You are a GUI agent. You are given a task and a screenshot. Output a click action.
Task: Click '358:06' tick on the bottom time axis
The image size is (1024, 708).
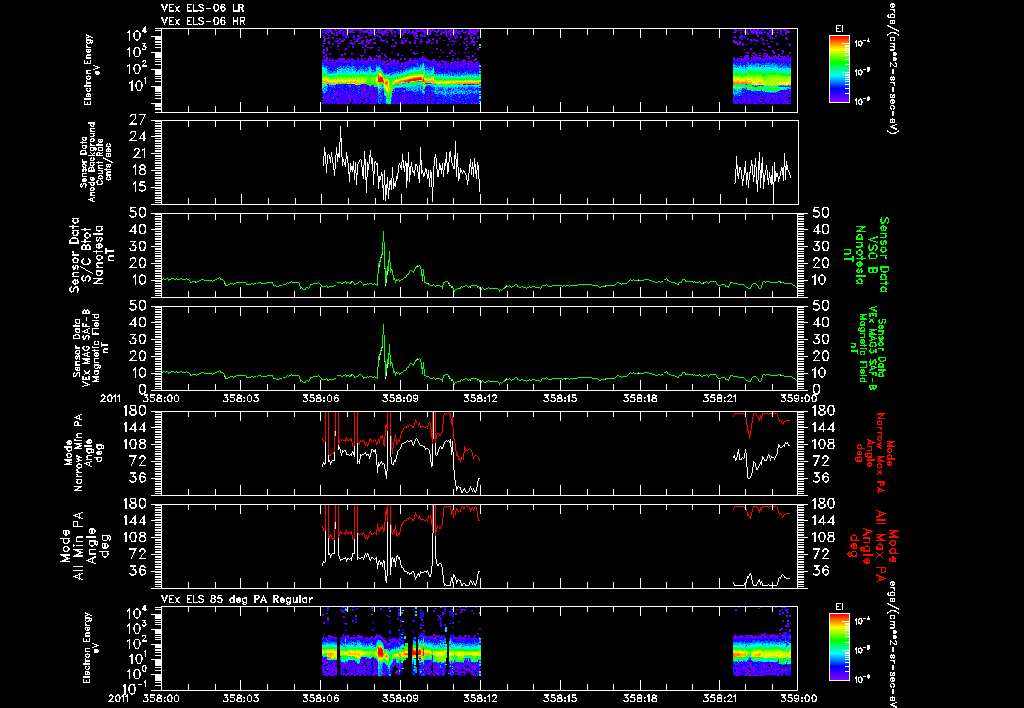[x=320, y=698]
